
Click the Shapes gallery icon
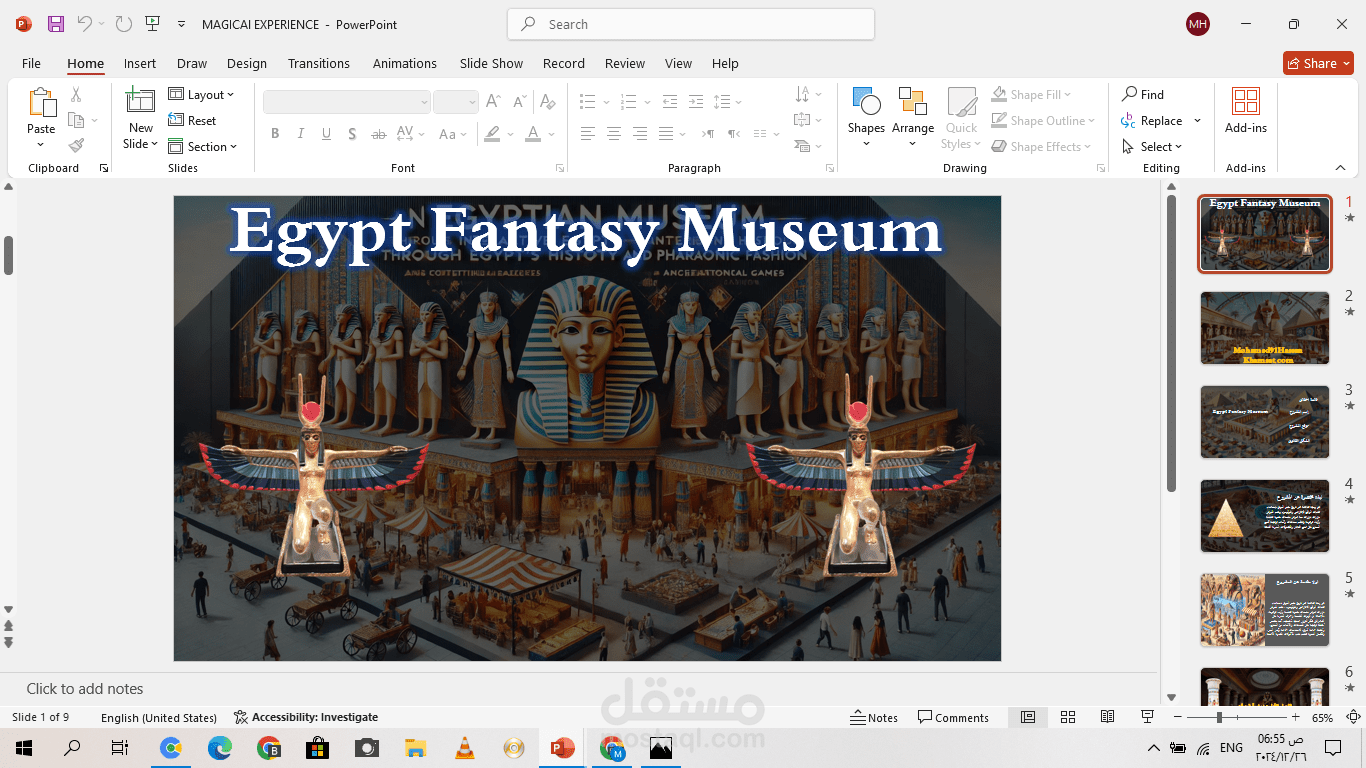(866, 102)
